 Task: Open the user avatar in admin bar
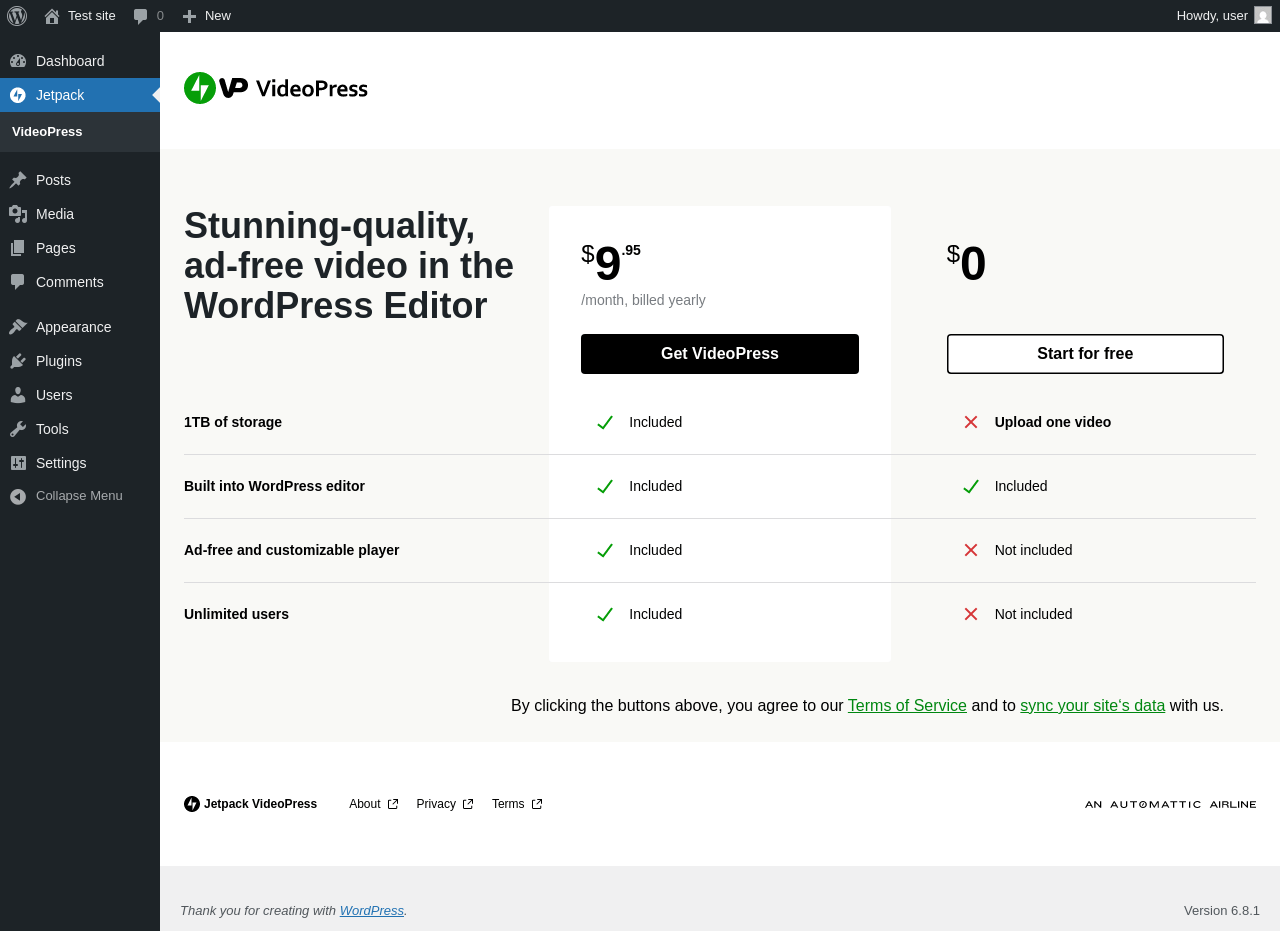(x=1263, y=15)
